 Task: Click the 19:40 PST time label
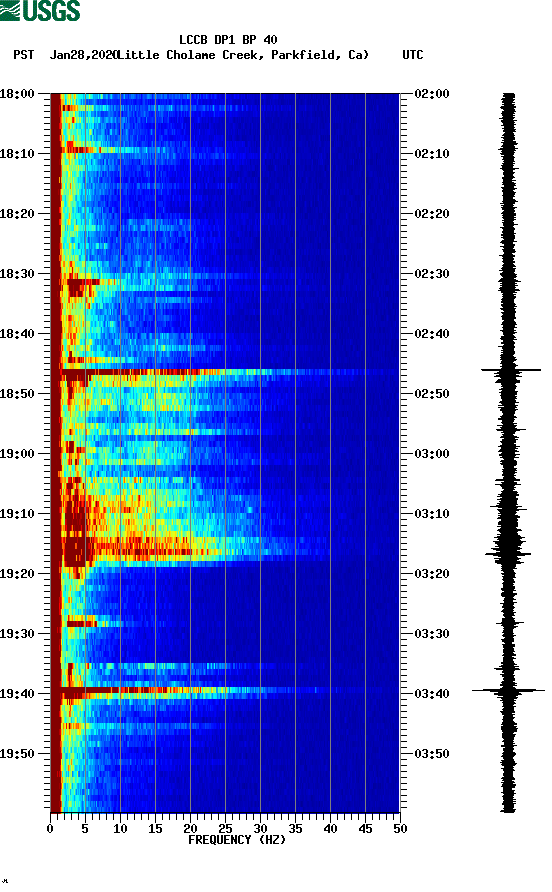(17, 693)
